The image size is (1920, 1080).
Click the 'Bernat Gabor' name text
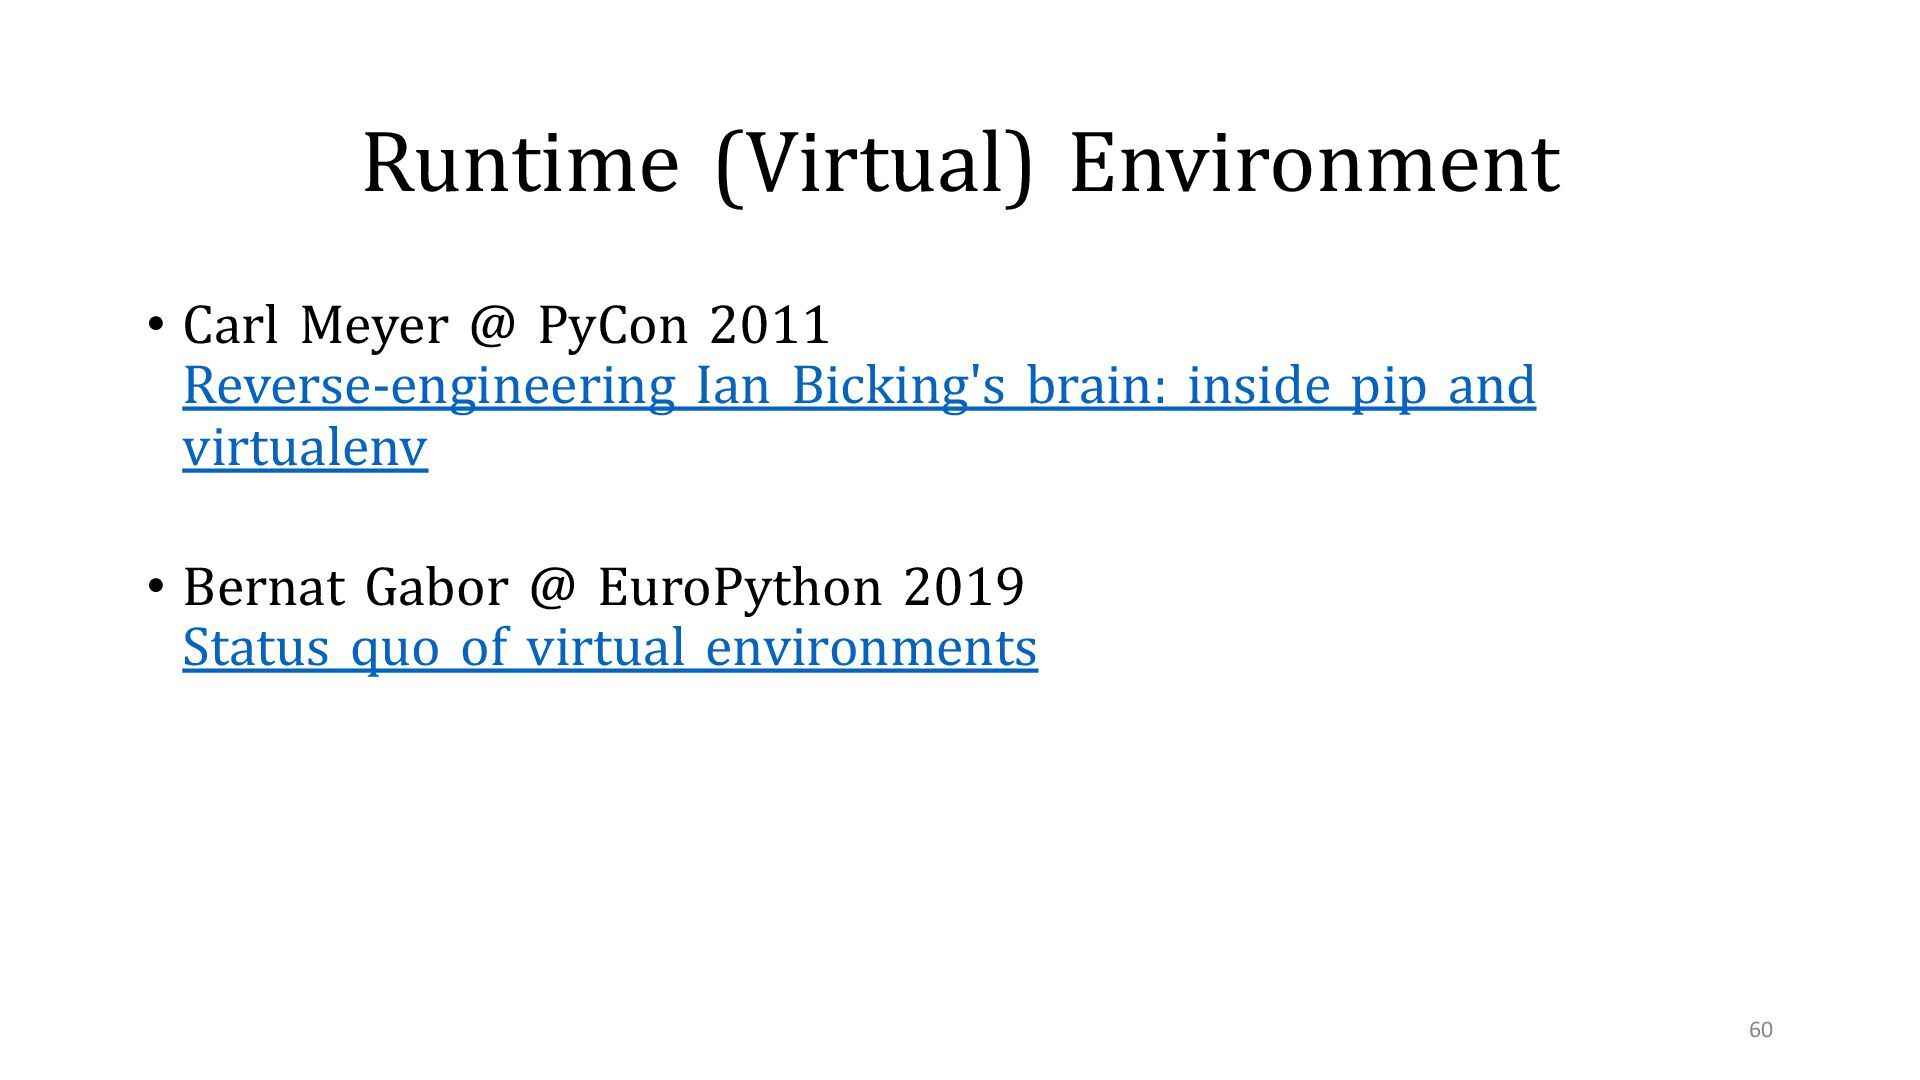tap(346, 587)
